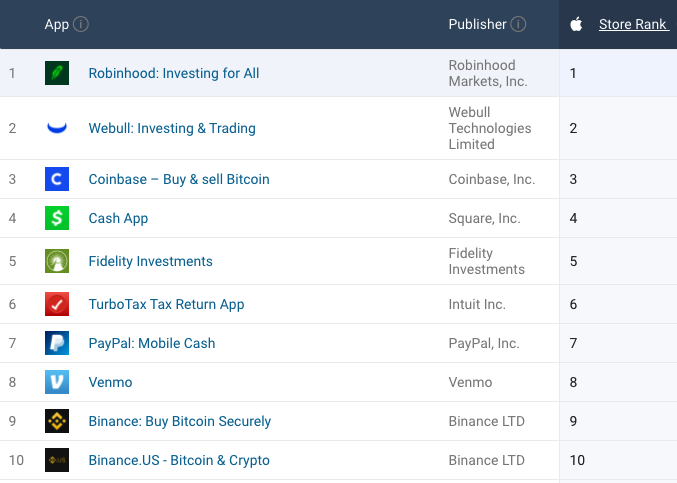
Task: Click the PayPal app icon
Action: [57, 343]
